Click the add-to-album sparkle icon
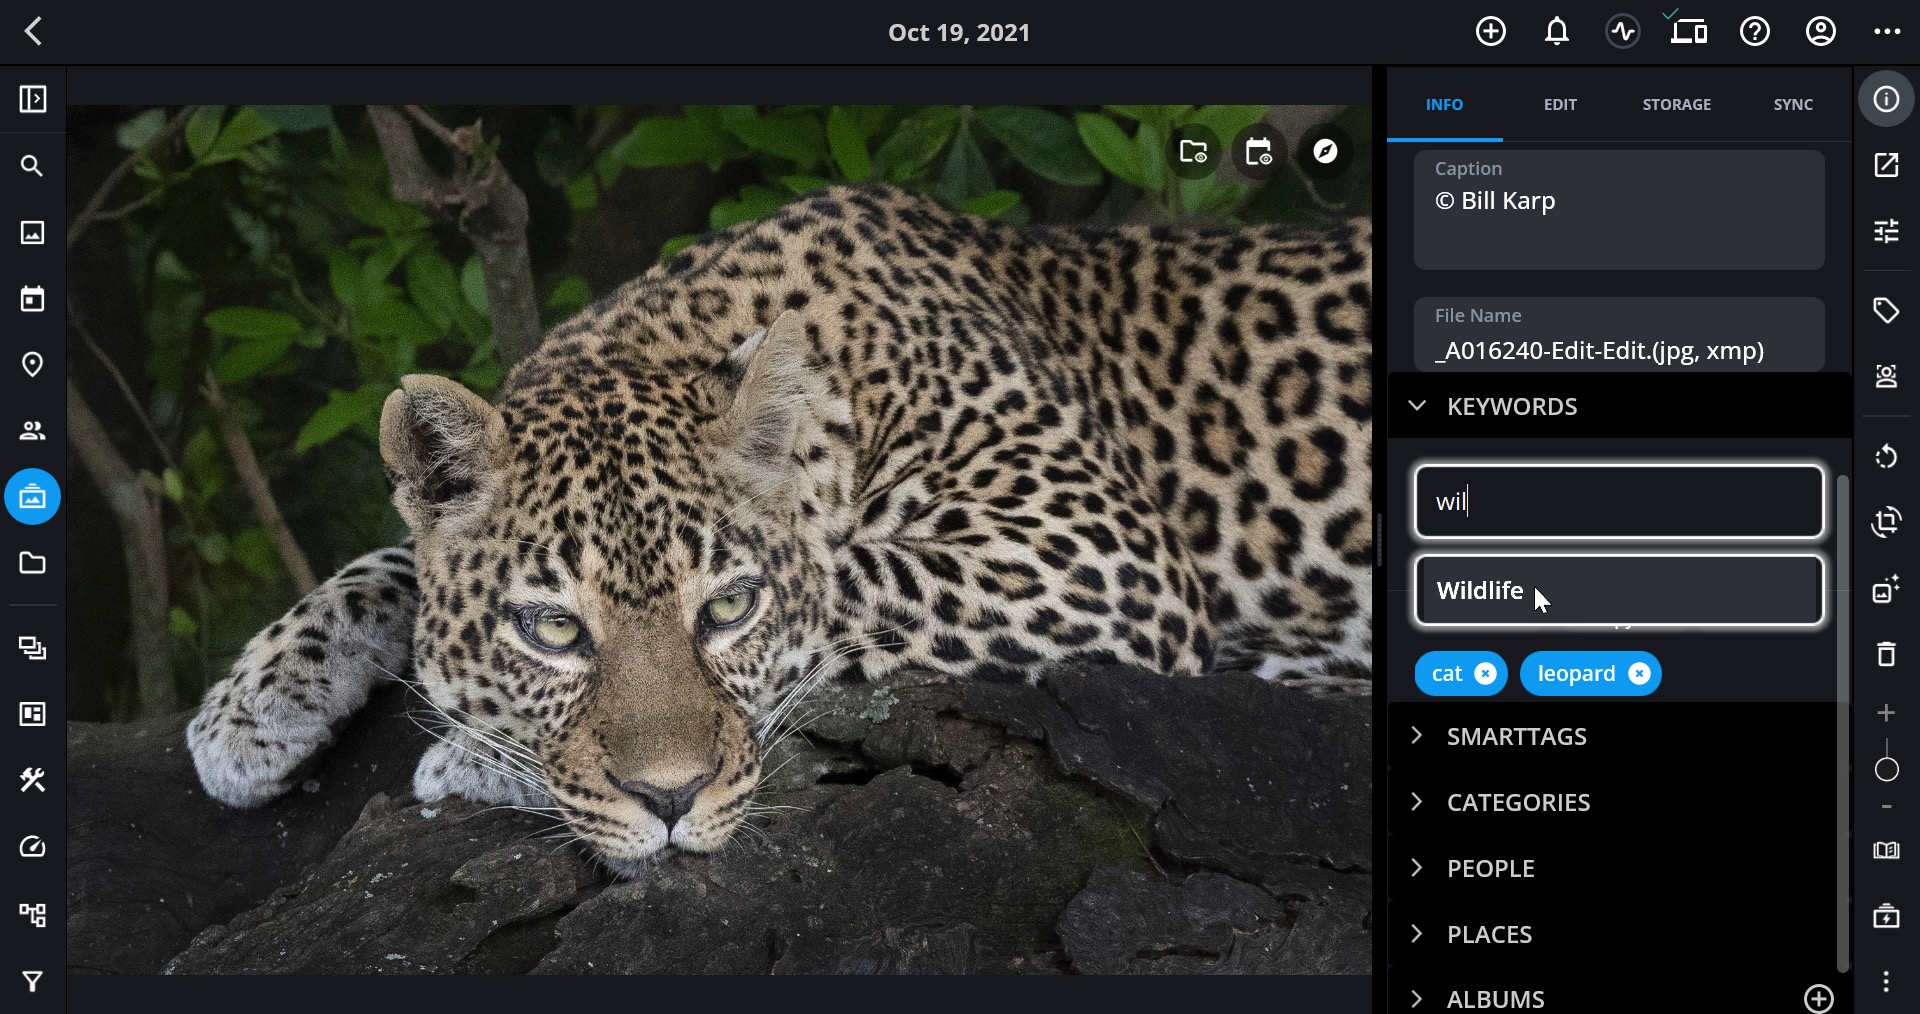 (1886, 589)
